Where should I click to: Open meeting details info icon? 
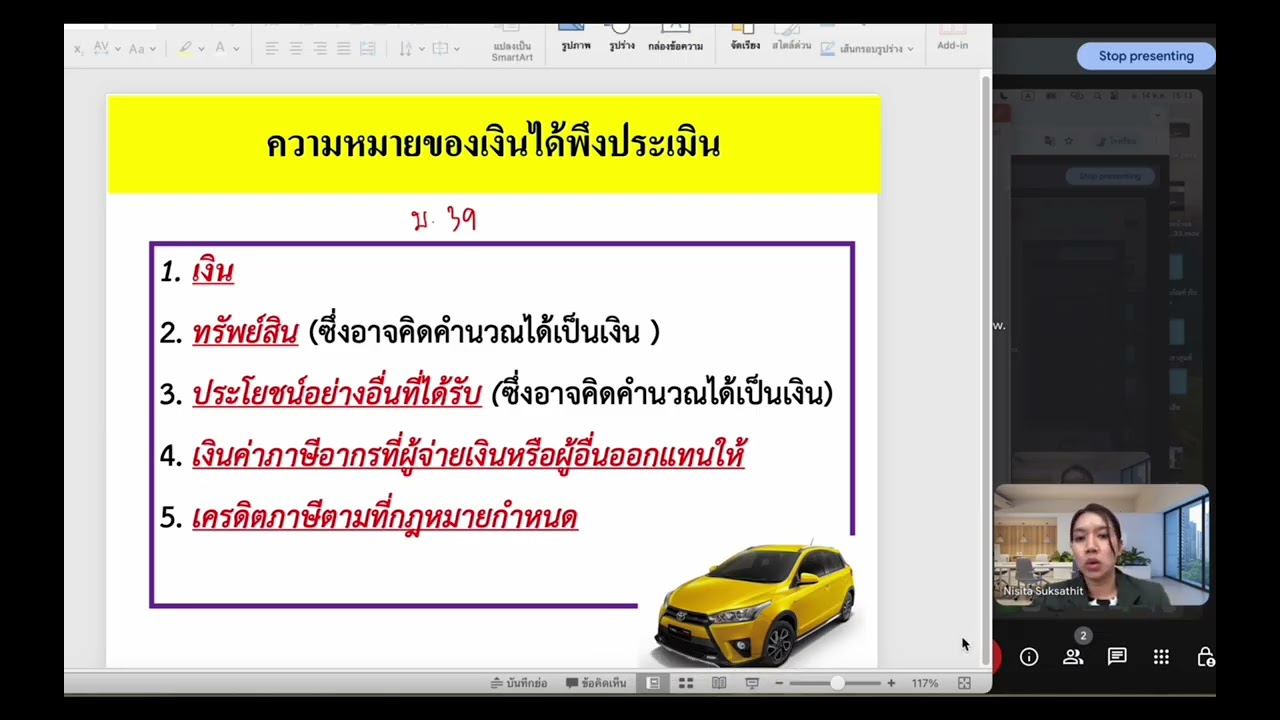pyautogui.click(x=1029, y=657)
